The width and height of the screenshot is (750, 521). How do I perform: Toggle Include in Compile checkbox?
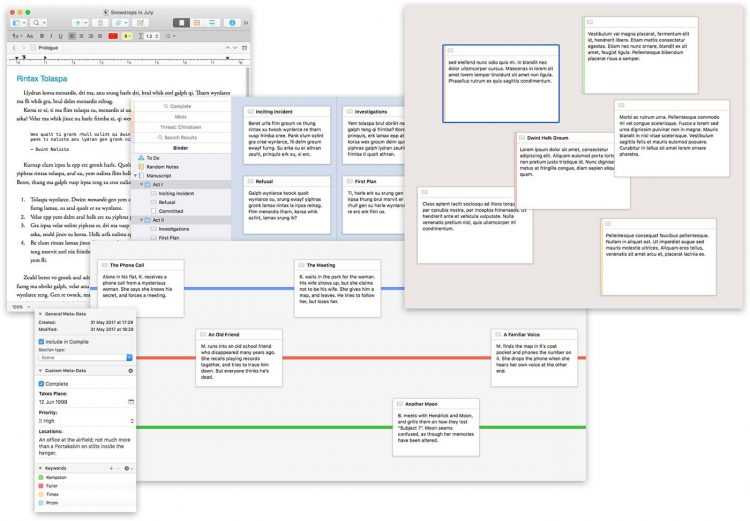click(x=41, y=342)
